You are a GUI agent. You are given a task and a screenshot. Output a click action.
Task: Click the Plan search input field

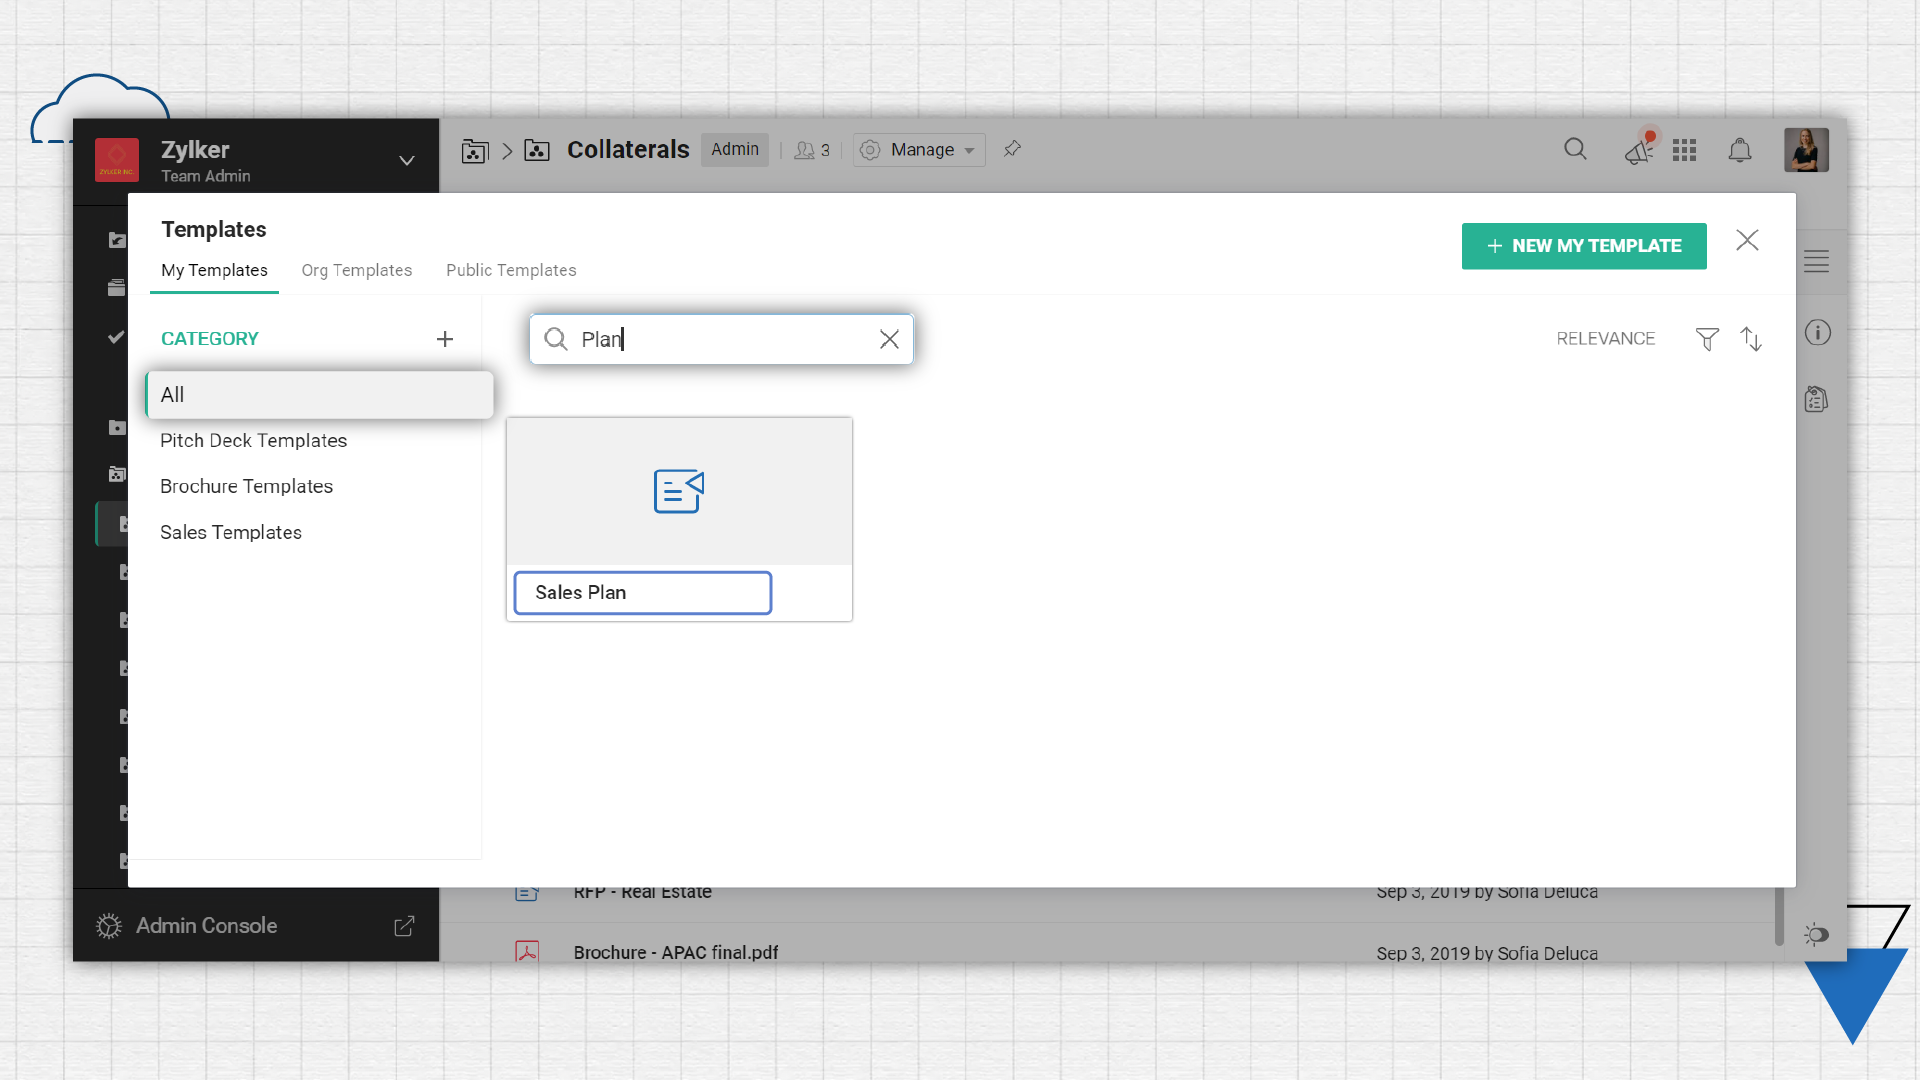click(720, 339)
